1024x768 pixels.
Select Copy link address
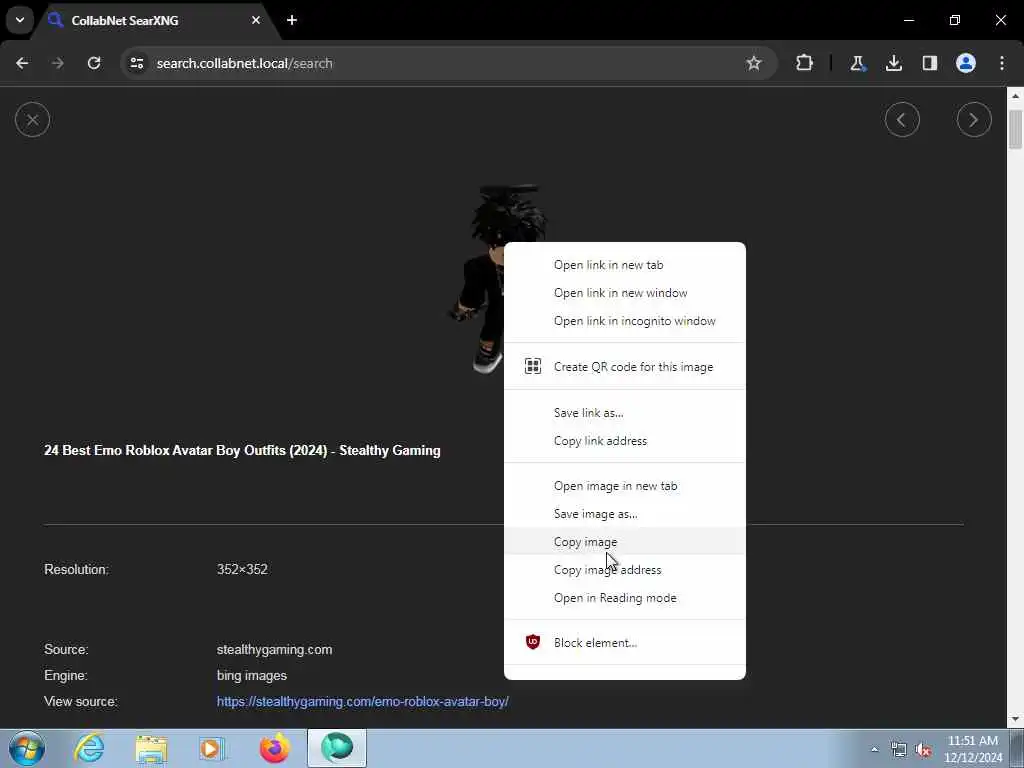click(625, 441)
